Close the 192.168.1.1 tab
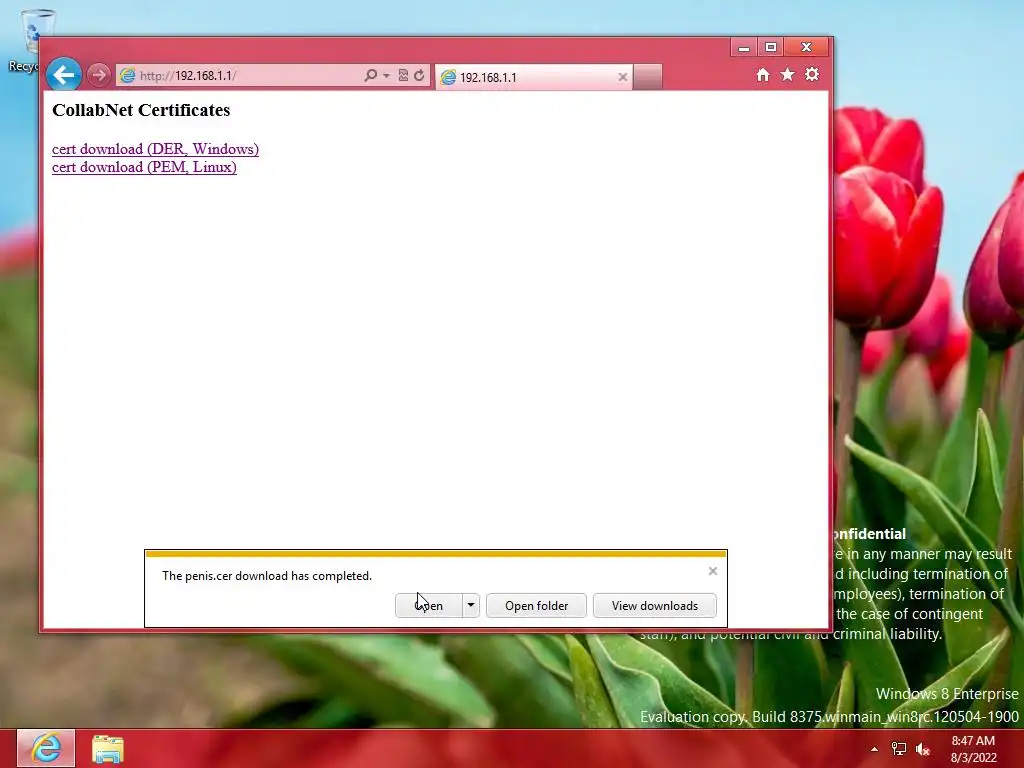Viewport: 1024px width, 768px height. coord(622,77)
